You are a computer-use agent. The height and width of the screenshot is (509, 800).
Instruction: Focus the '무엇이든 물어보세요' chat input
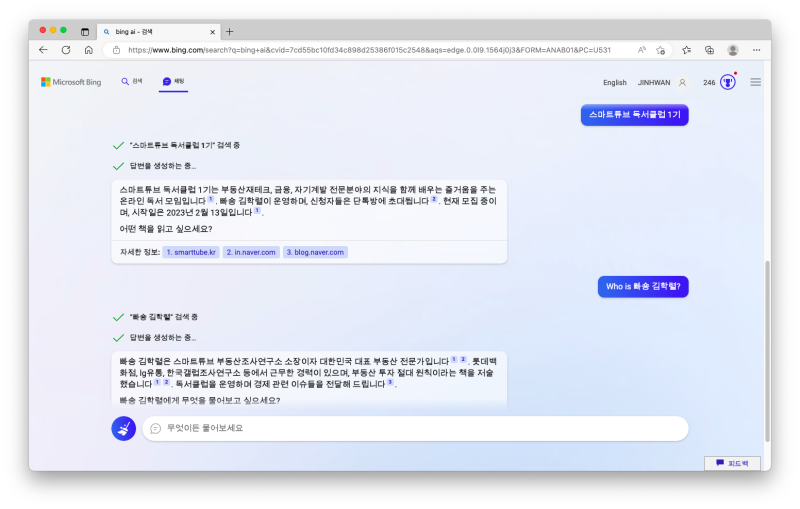pos(415,428)
